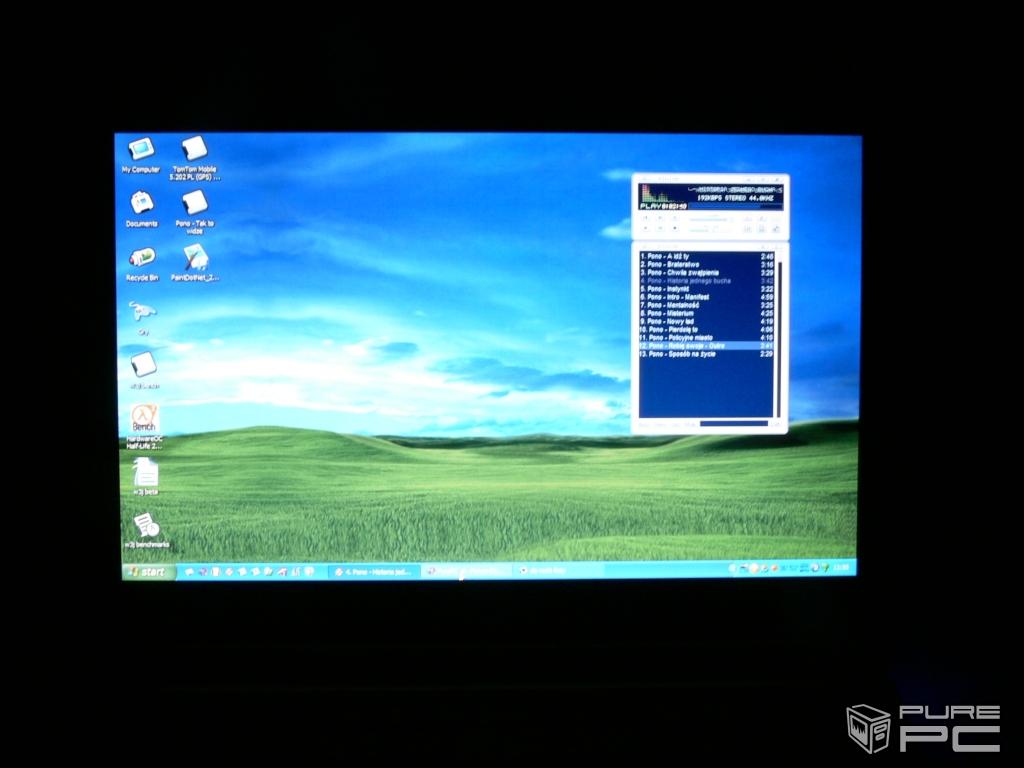
Task: Select the Recycle Bin desktop icon
Action: pos(142,264)
